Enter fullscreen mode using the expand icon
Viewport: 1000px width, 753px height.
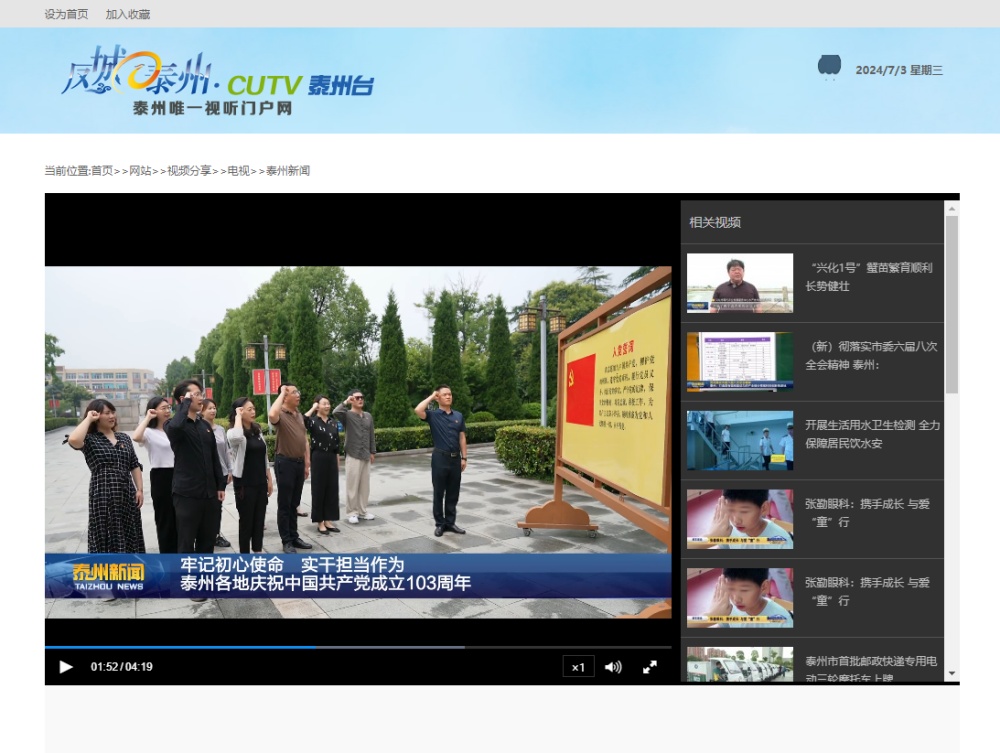pyautogui.click(x=649, y=667)
